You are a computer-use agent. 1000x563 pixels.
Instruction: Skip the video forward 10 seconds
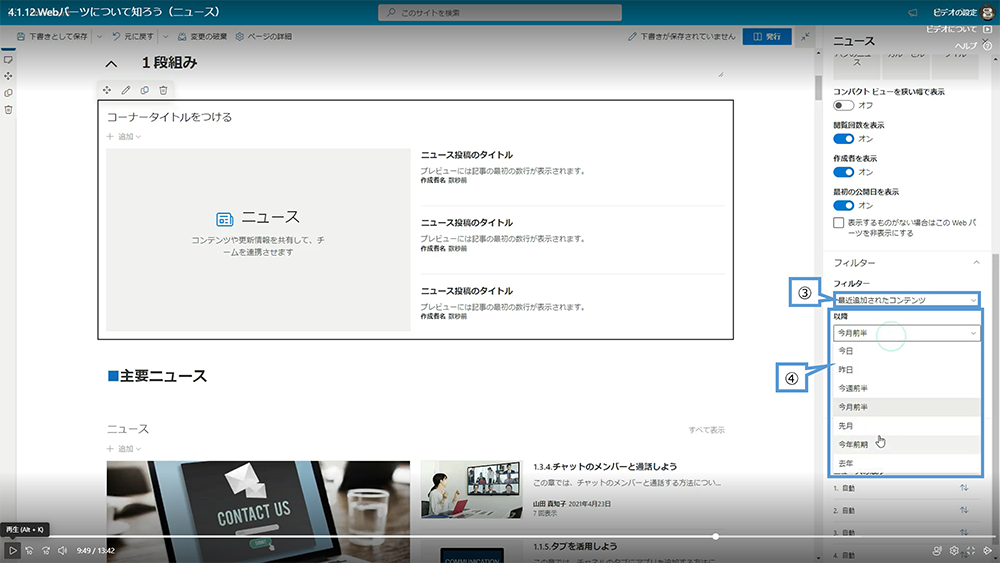pos(46,550)
